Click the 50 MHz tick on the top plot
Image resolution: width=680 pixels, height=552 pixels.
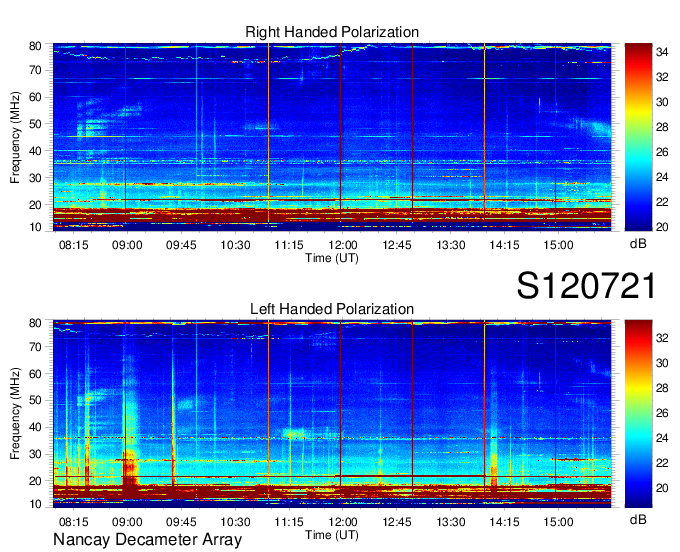(x=35, y=124)
